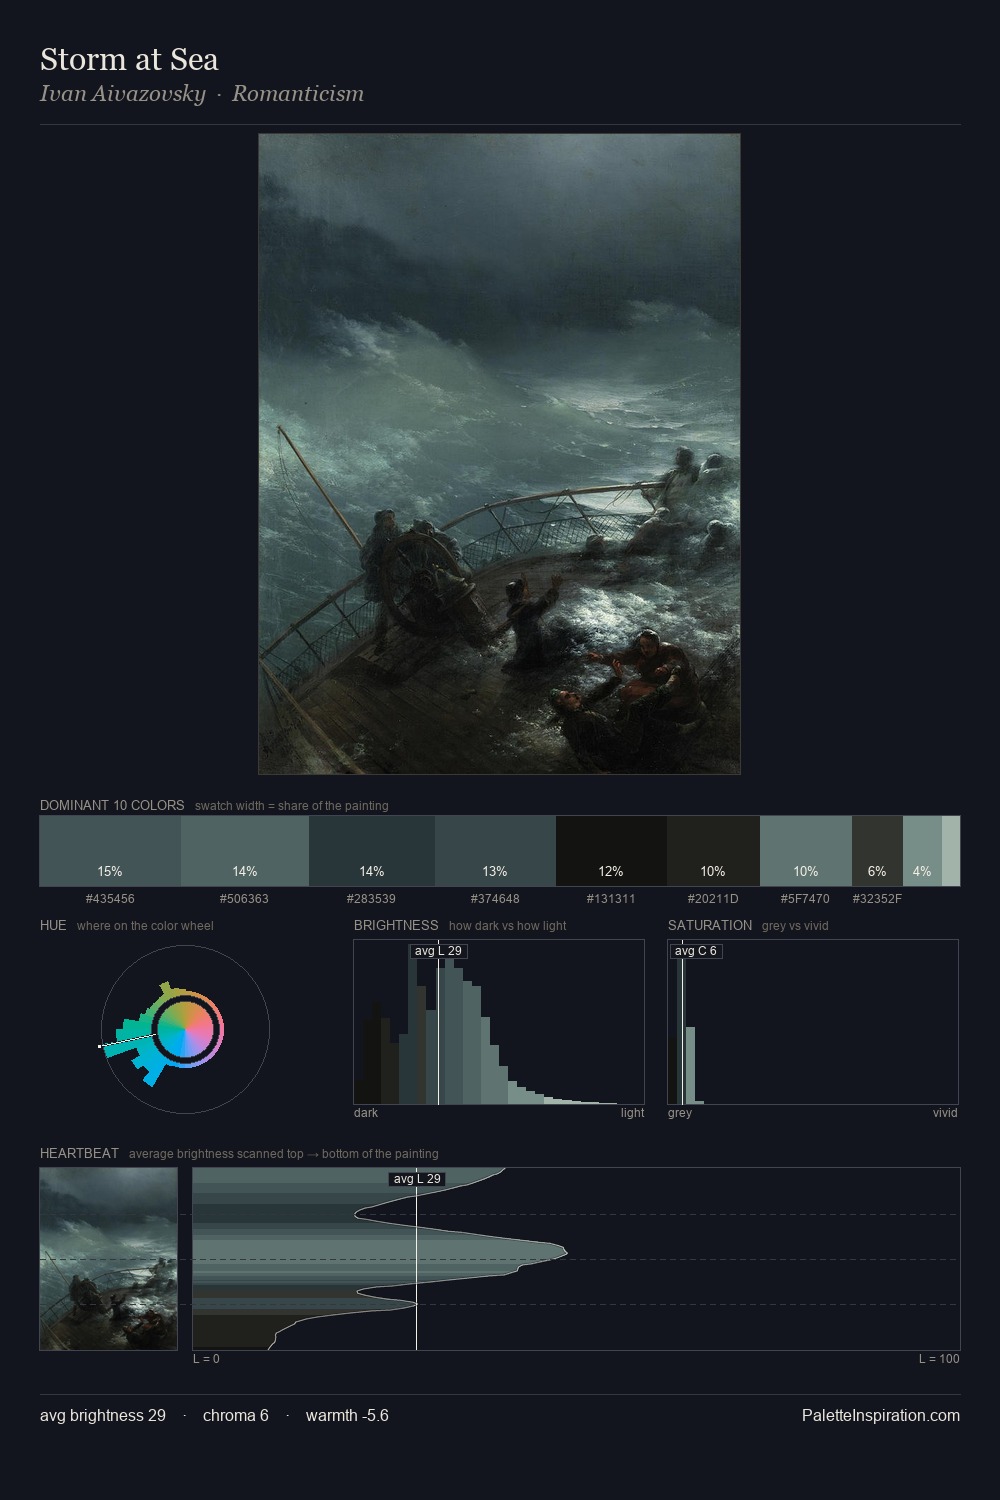The width and height of the screenshot is (1000, 1500).
Task: Click the 'dark' axis label under Brightness
Action: pos(366,1112)
